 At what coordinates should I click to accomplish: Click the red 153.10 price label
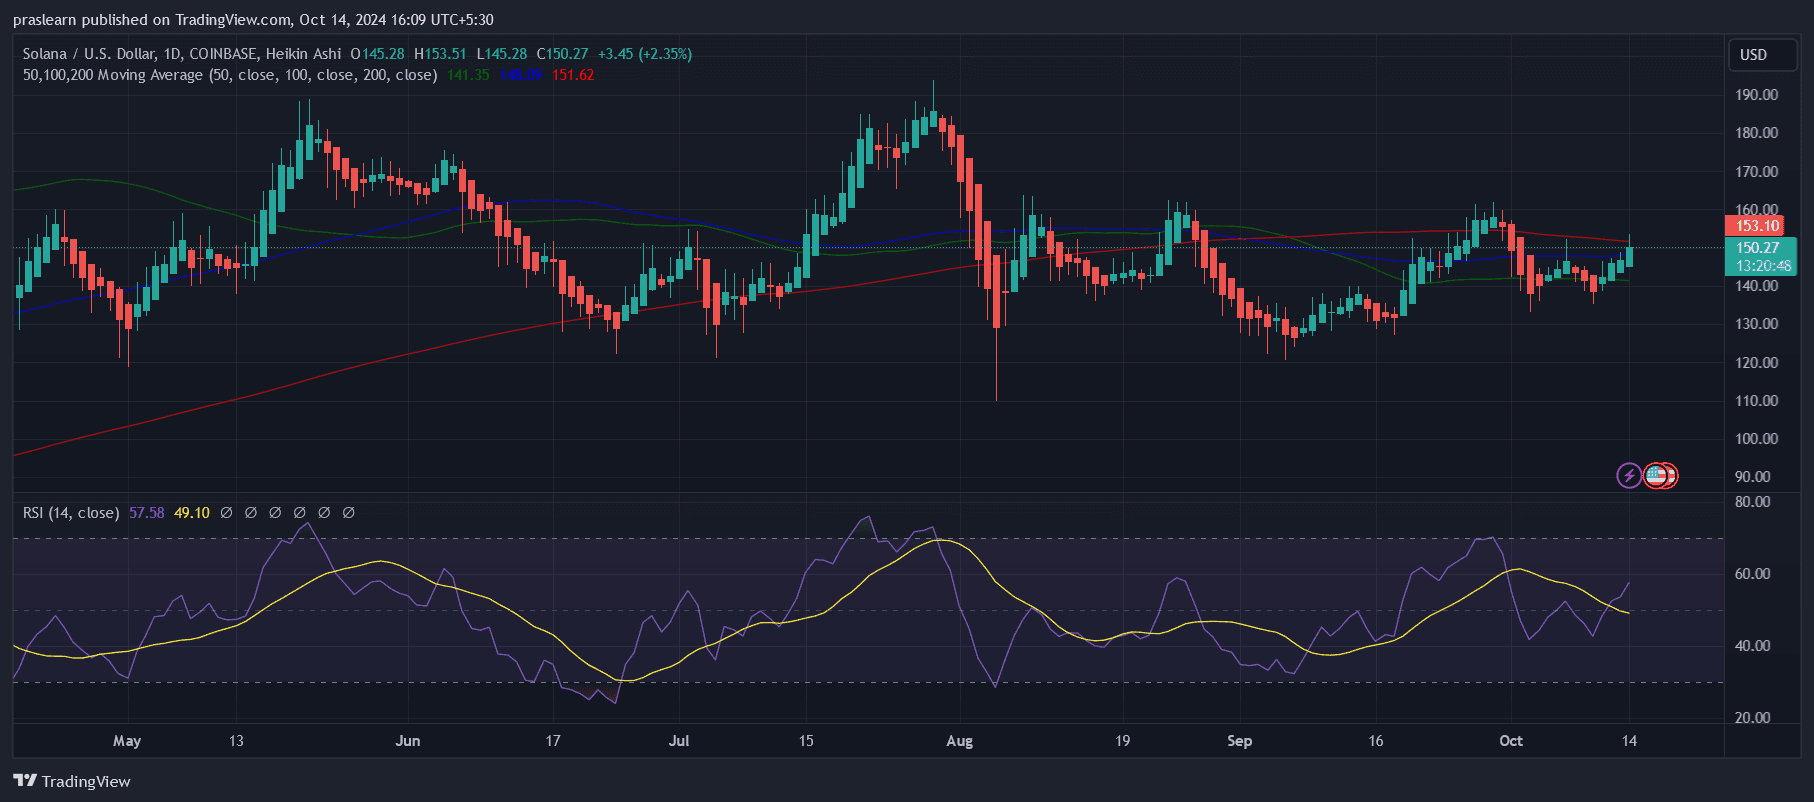pos(1757,226)
